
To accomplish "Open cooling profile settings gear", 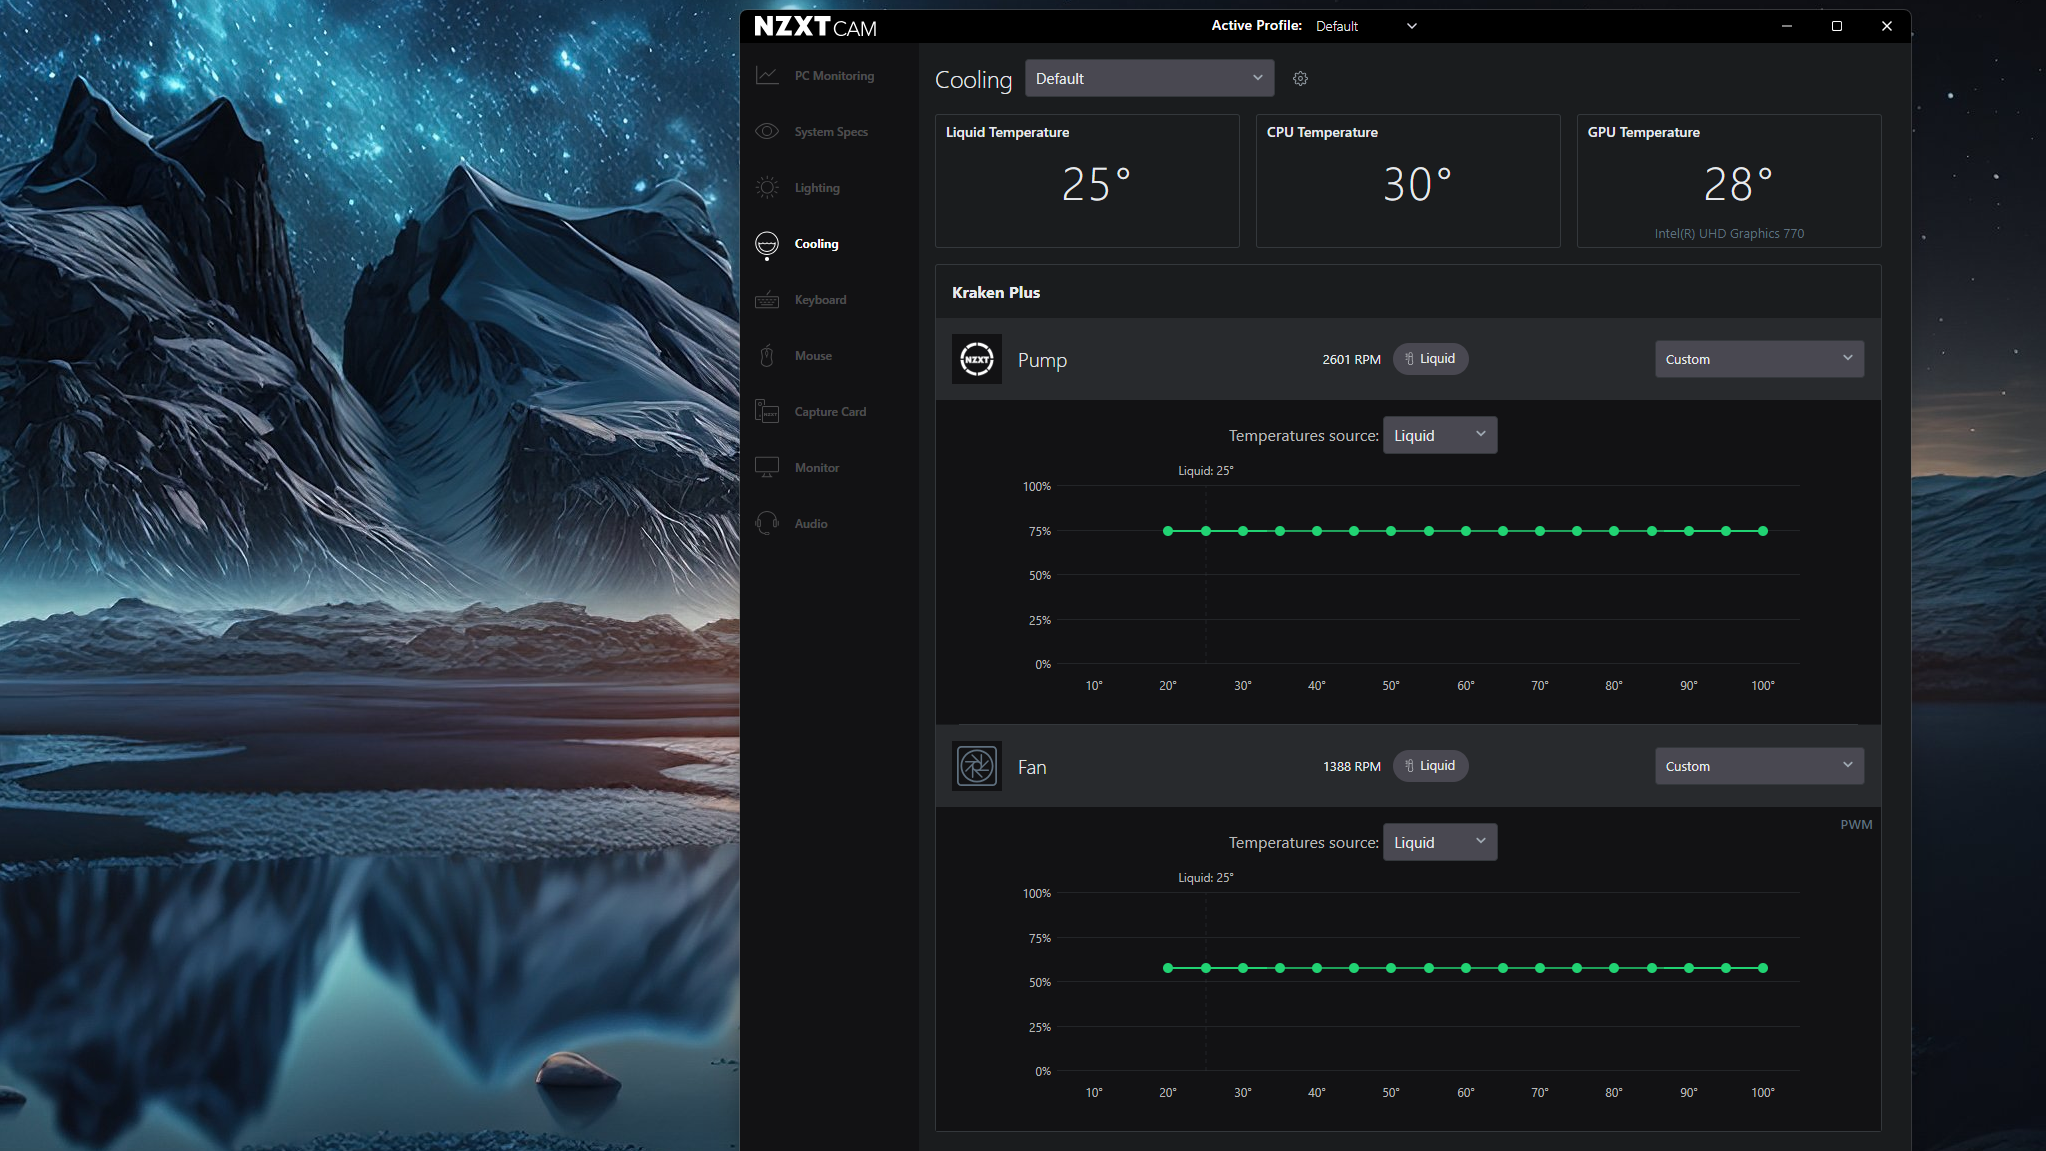I will click(x=1300, y=79).
